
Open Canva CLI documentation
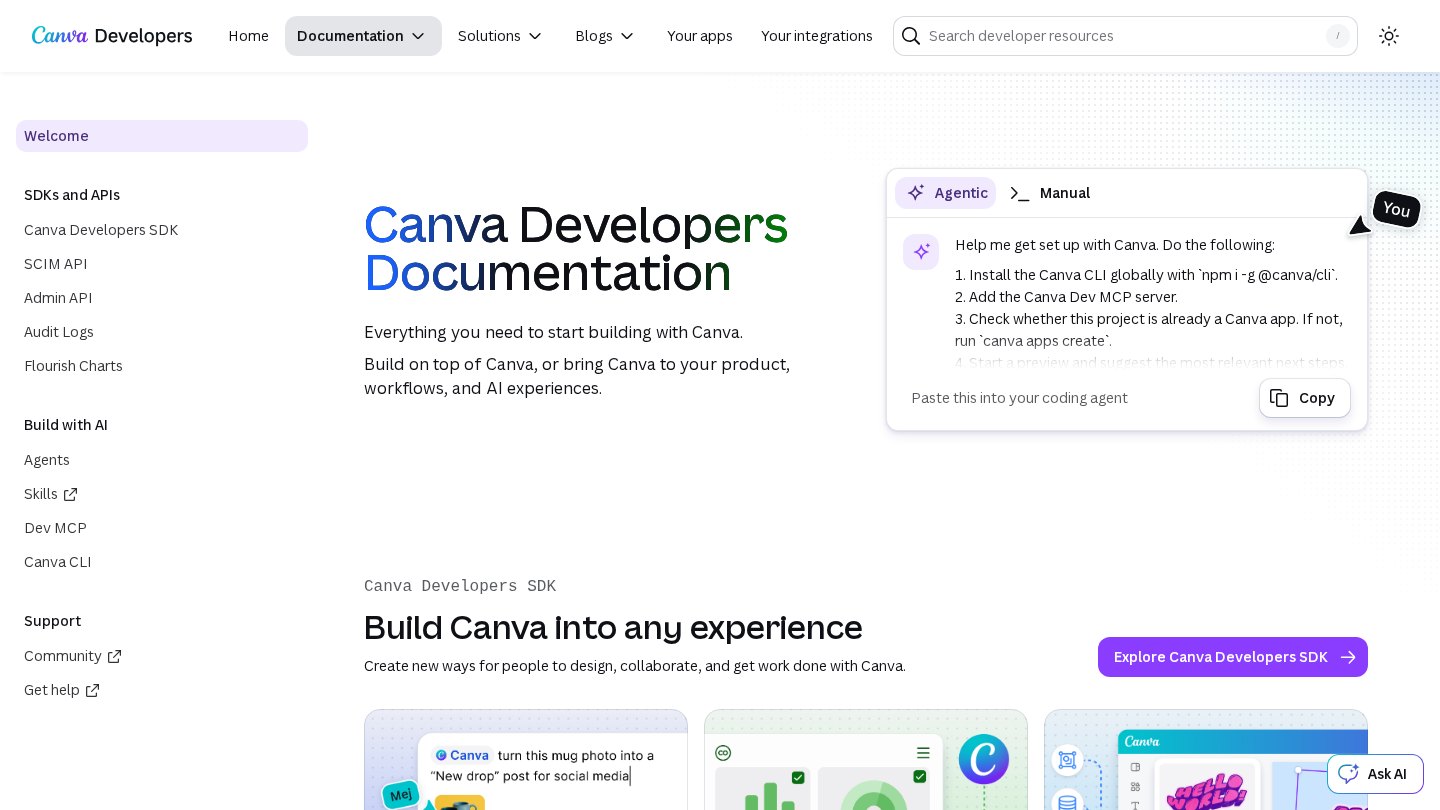[58, 562]
